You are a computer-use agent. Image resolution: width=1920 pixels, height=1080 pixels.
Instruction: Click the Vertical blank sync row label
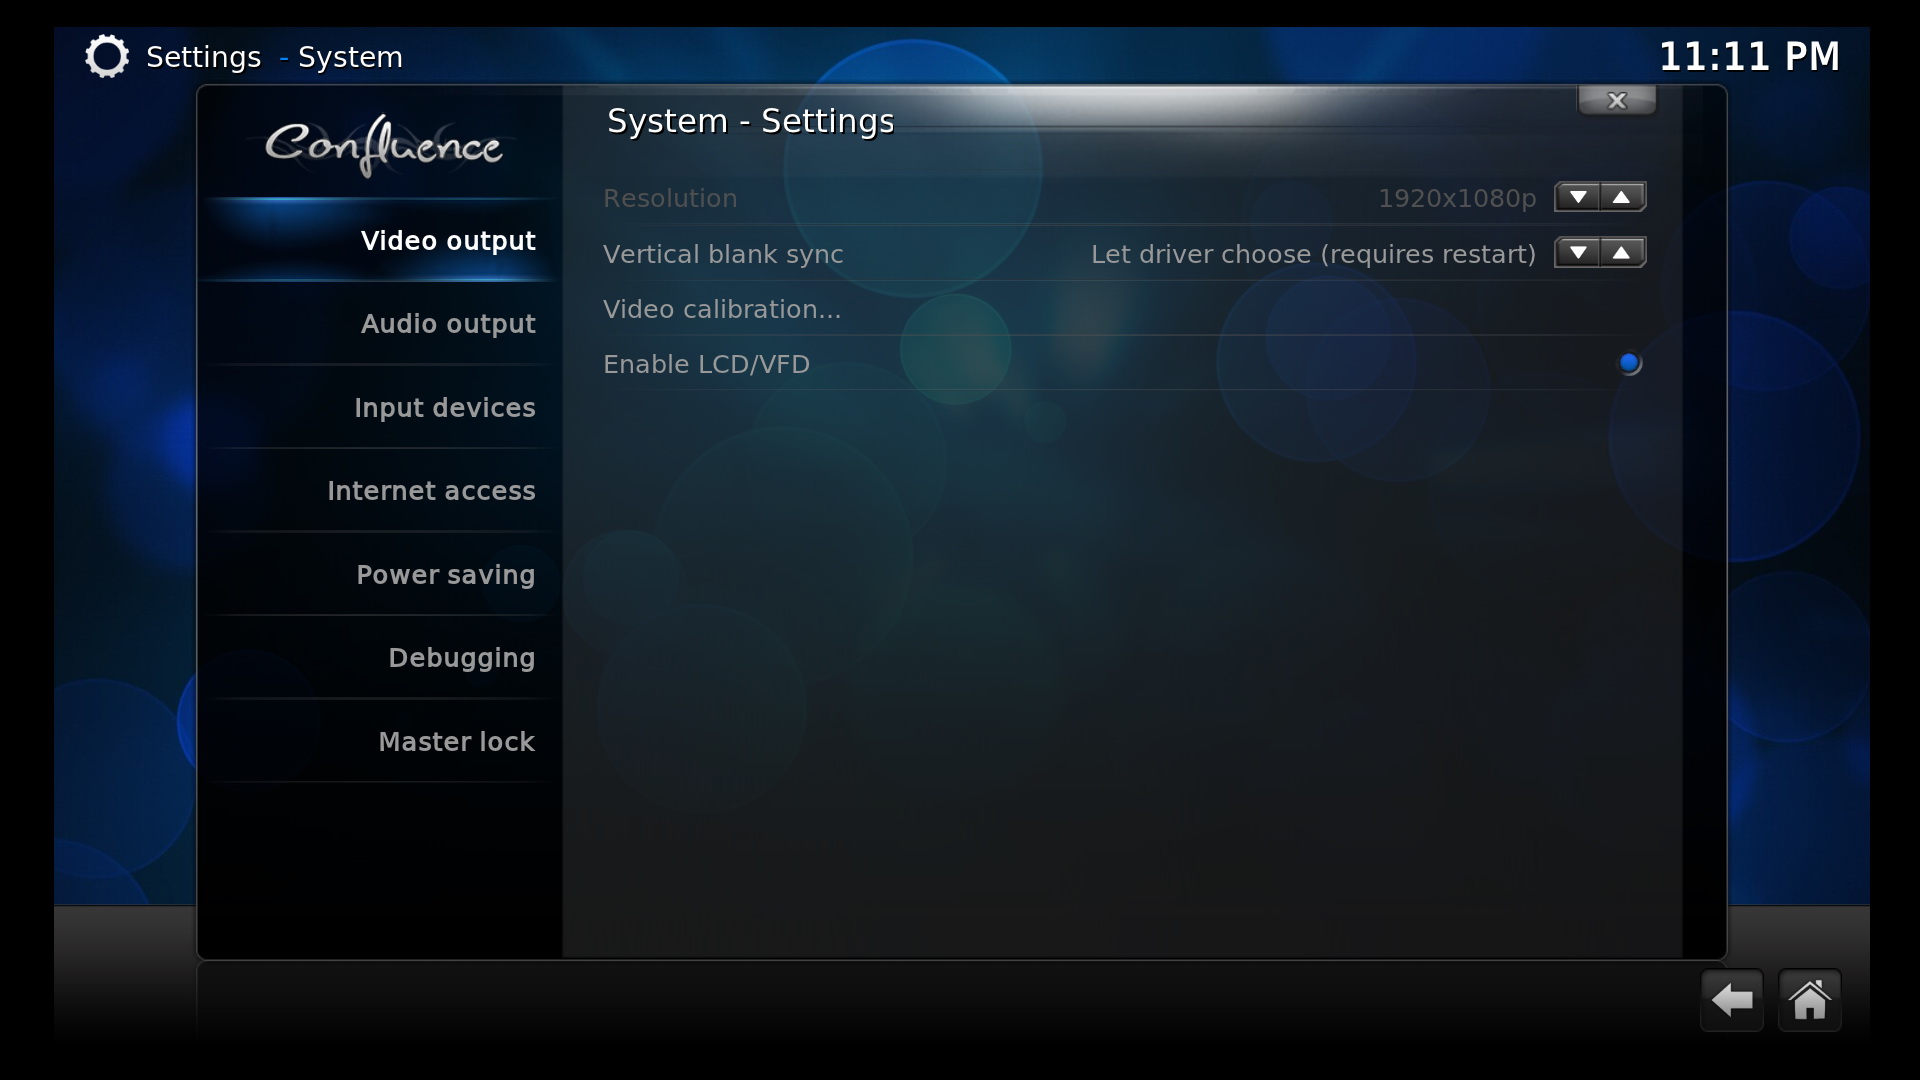pyautogui.click(x=723, y=254)
